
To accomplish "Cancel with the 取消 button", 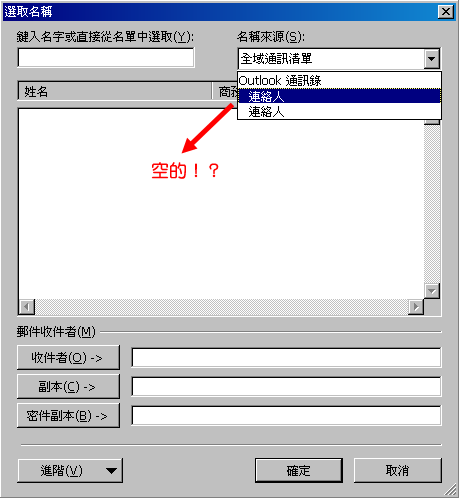I will 397,471.
